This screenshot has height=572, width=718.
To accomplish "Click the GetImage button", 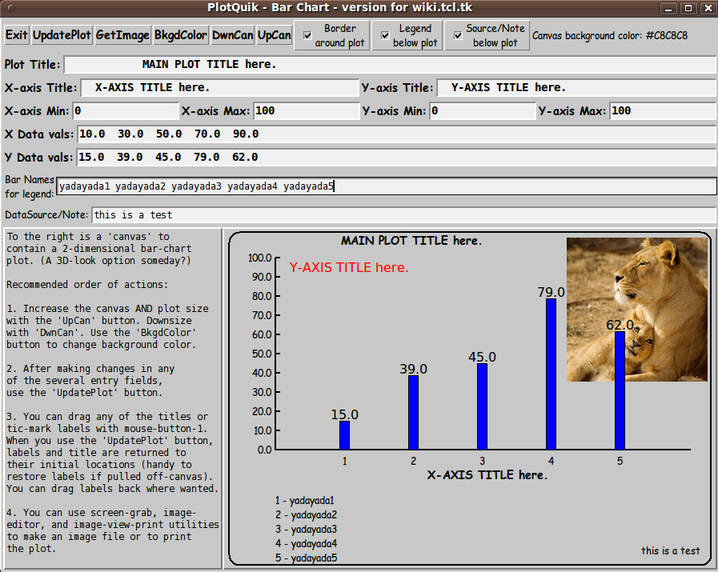I will click(122, 35).
